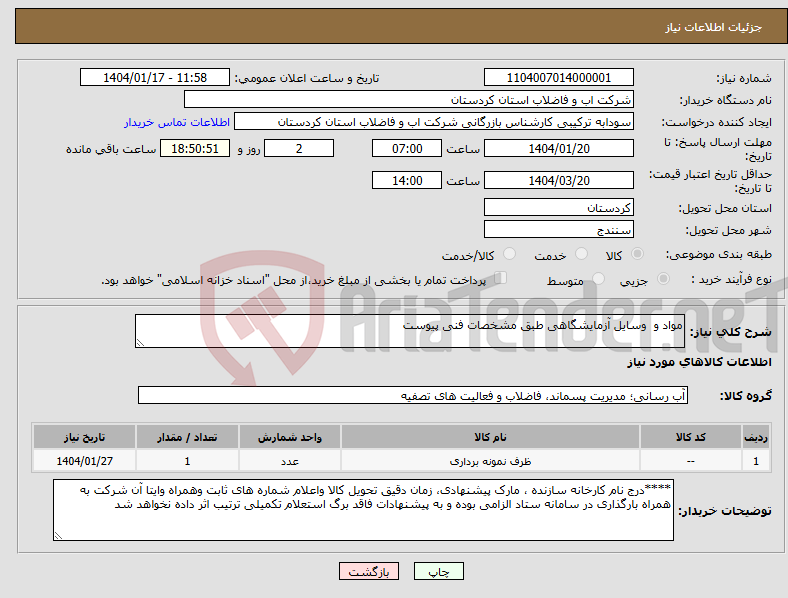Click the request creator field سودابه ترکیبی
The image size is (788, 598).
[434, 122]
